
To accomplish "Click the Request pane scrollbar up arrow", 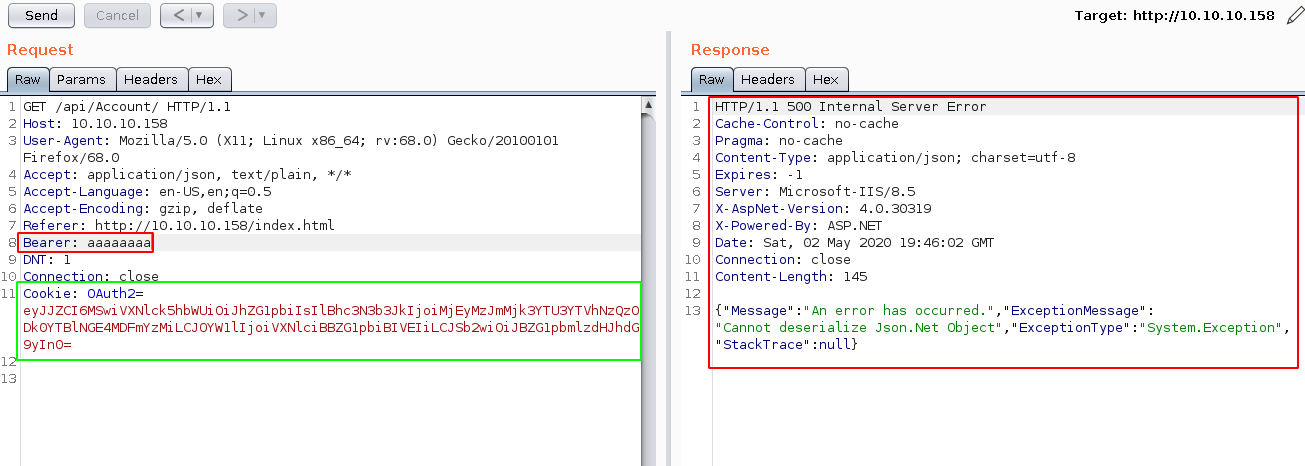I will pyautogui.click(x=649, y=104).
